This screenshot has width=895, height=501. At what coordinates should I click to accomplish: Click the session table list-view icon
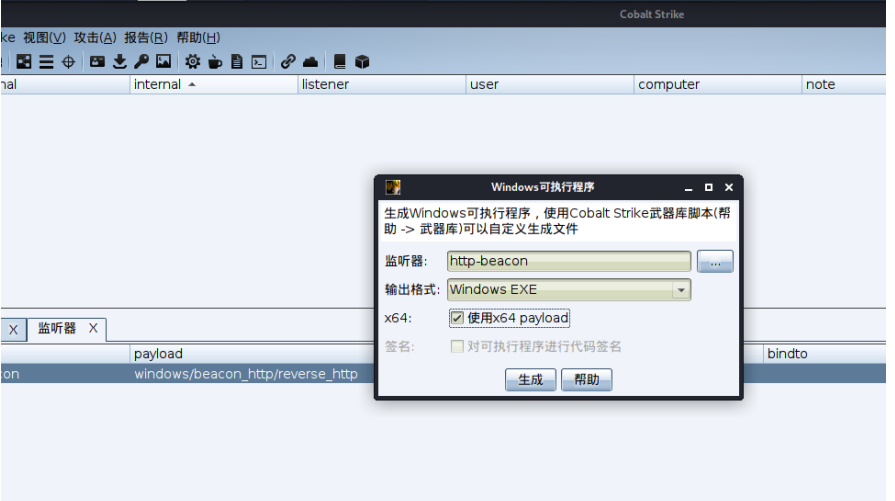coord(46,62)
